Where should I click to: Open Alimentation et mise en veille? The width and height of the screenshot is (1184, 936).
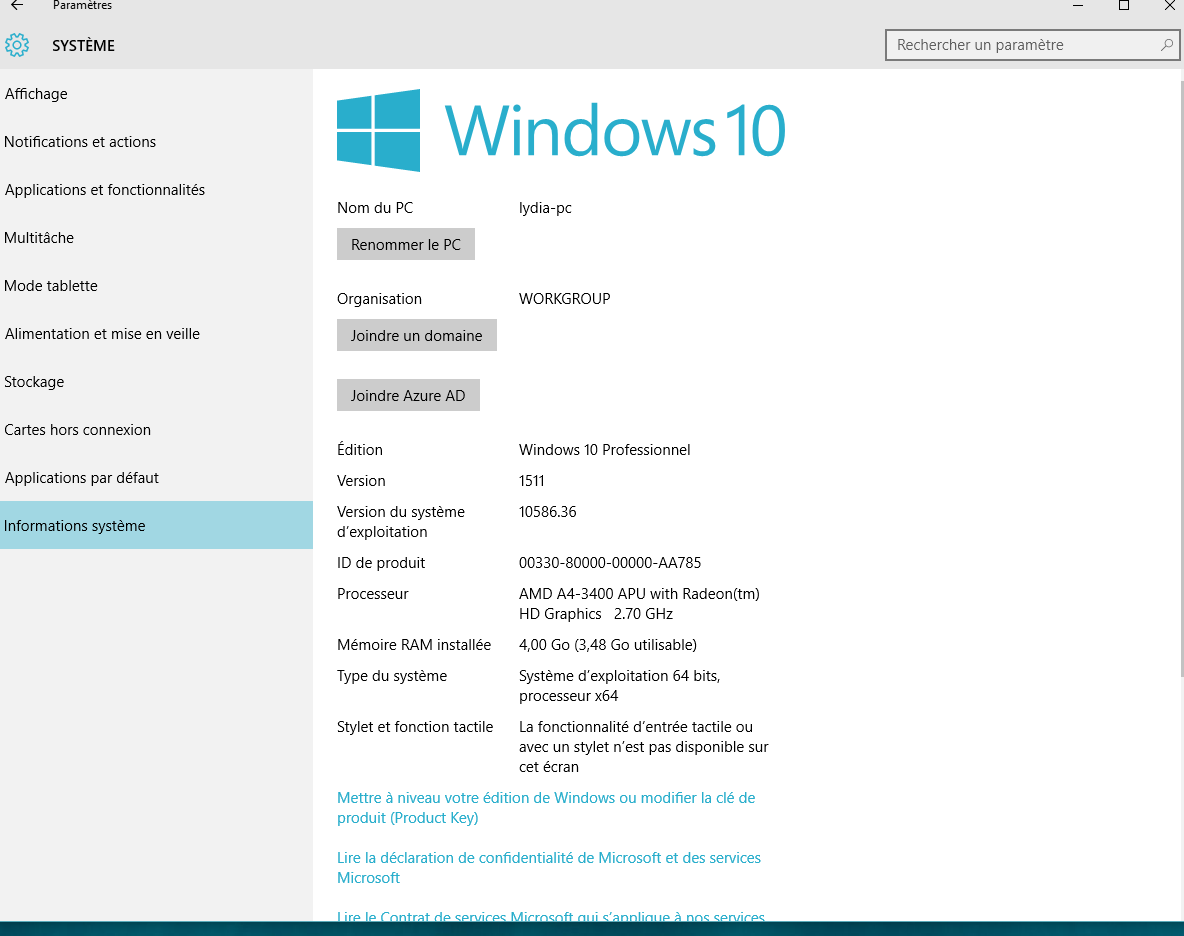(x=102, y=334)
